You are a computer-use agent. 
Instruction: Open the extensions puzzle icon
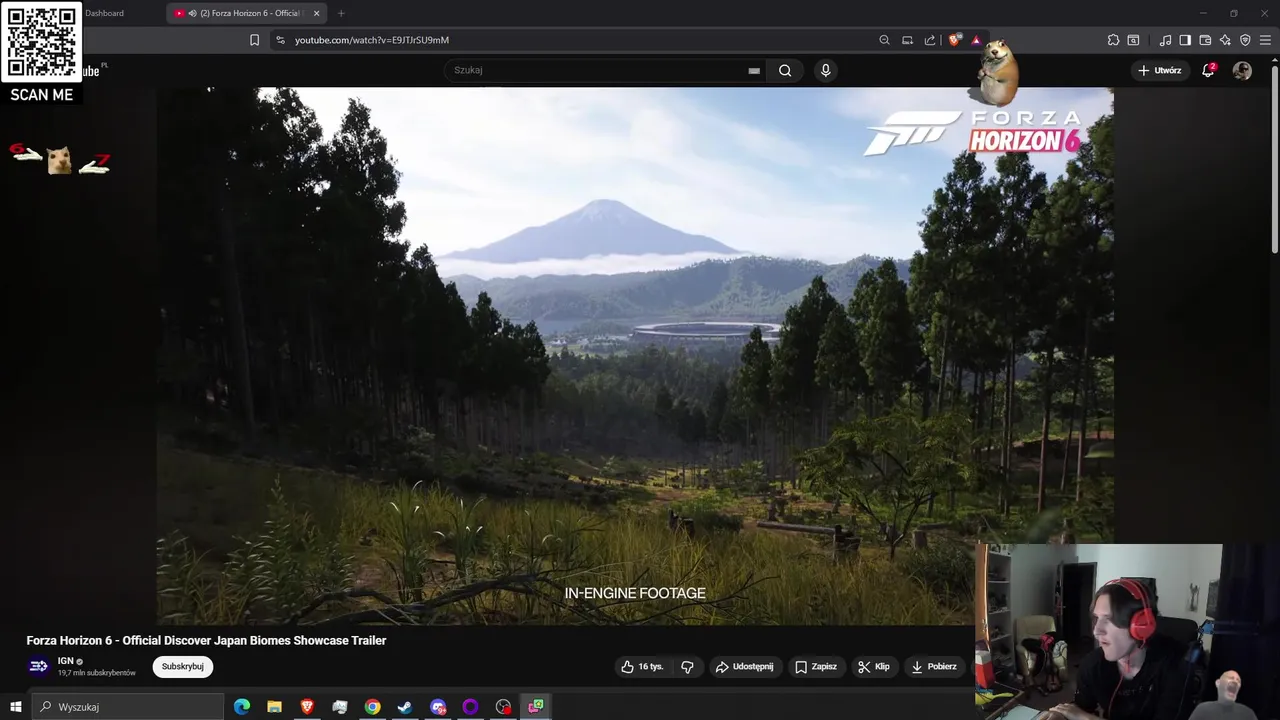[x=1113, y=40]
